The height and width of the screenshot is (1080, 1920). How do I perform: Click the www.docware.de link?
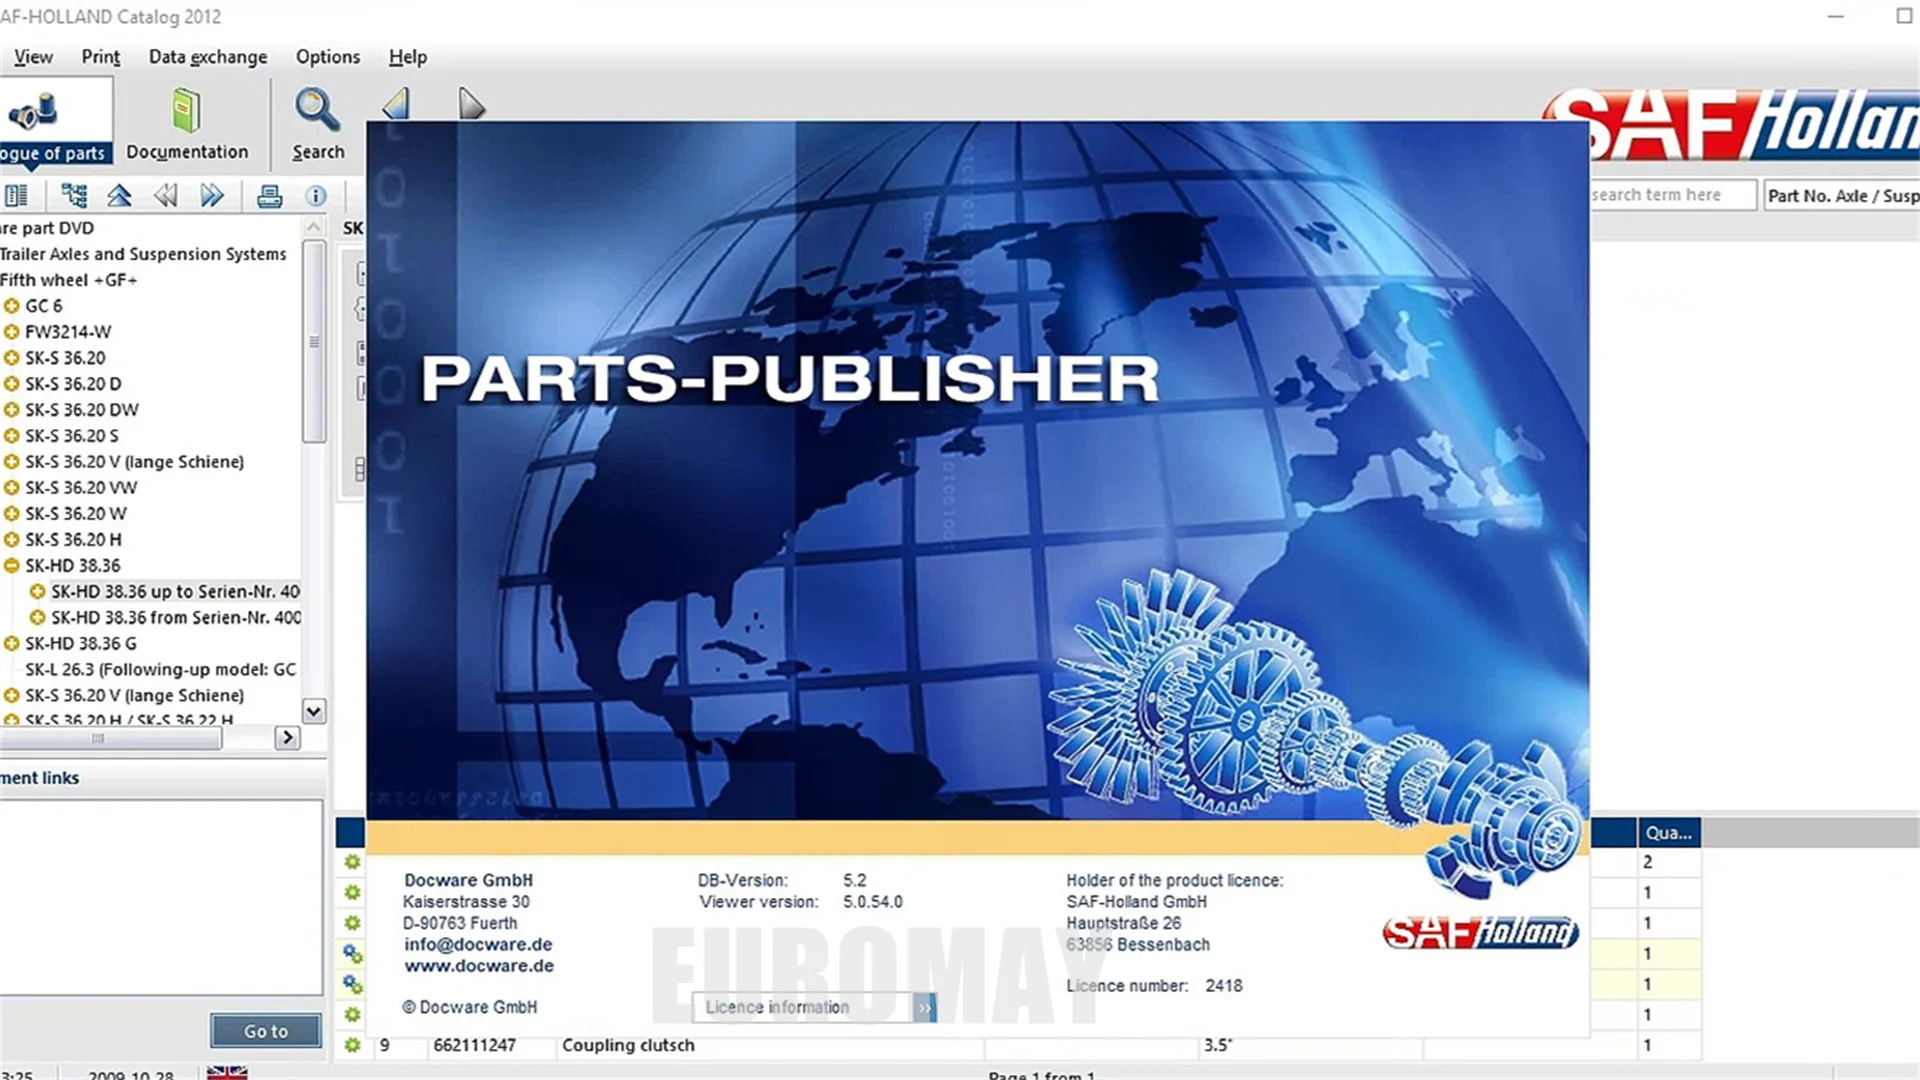[x=479, y=966]
